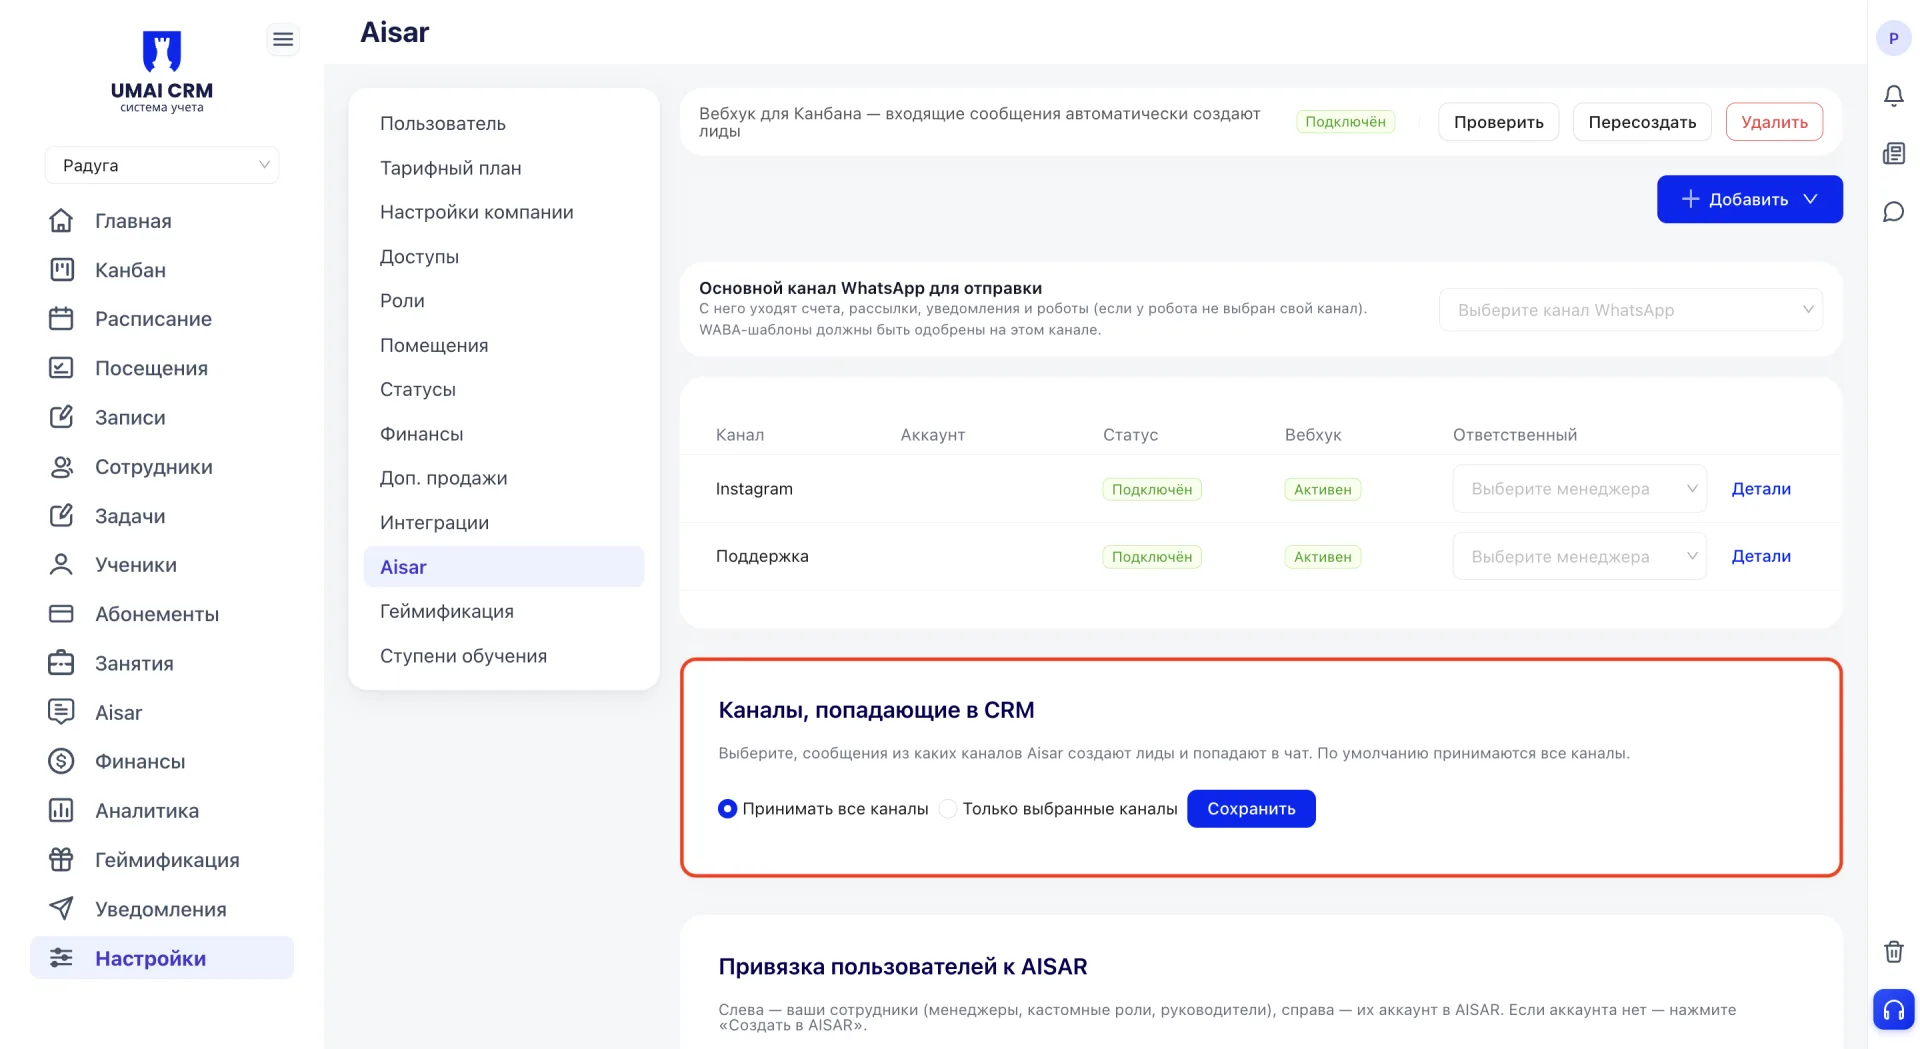
Task: Open Роли settings section
Action: pyautogui.click(x=504, y=301)
